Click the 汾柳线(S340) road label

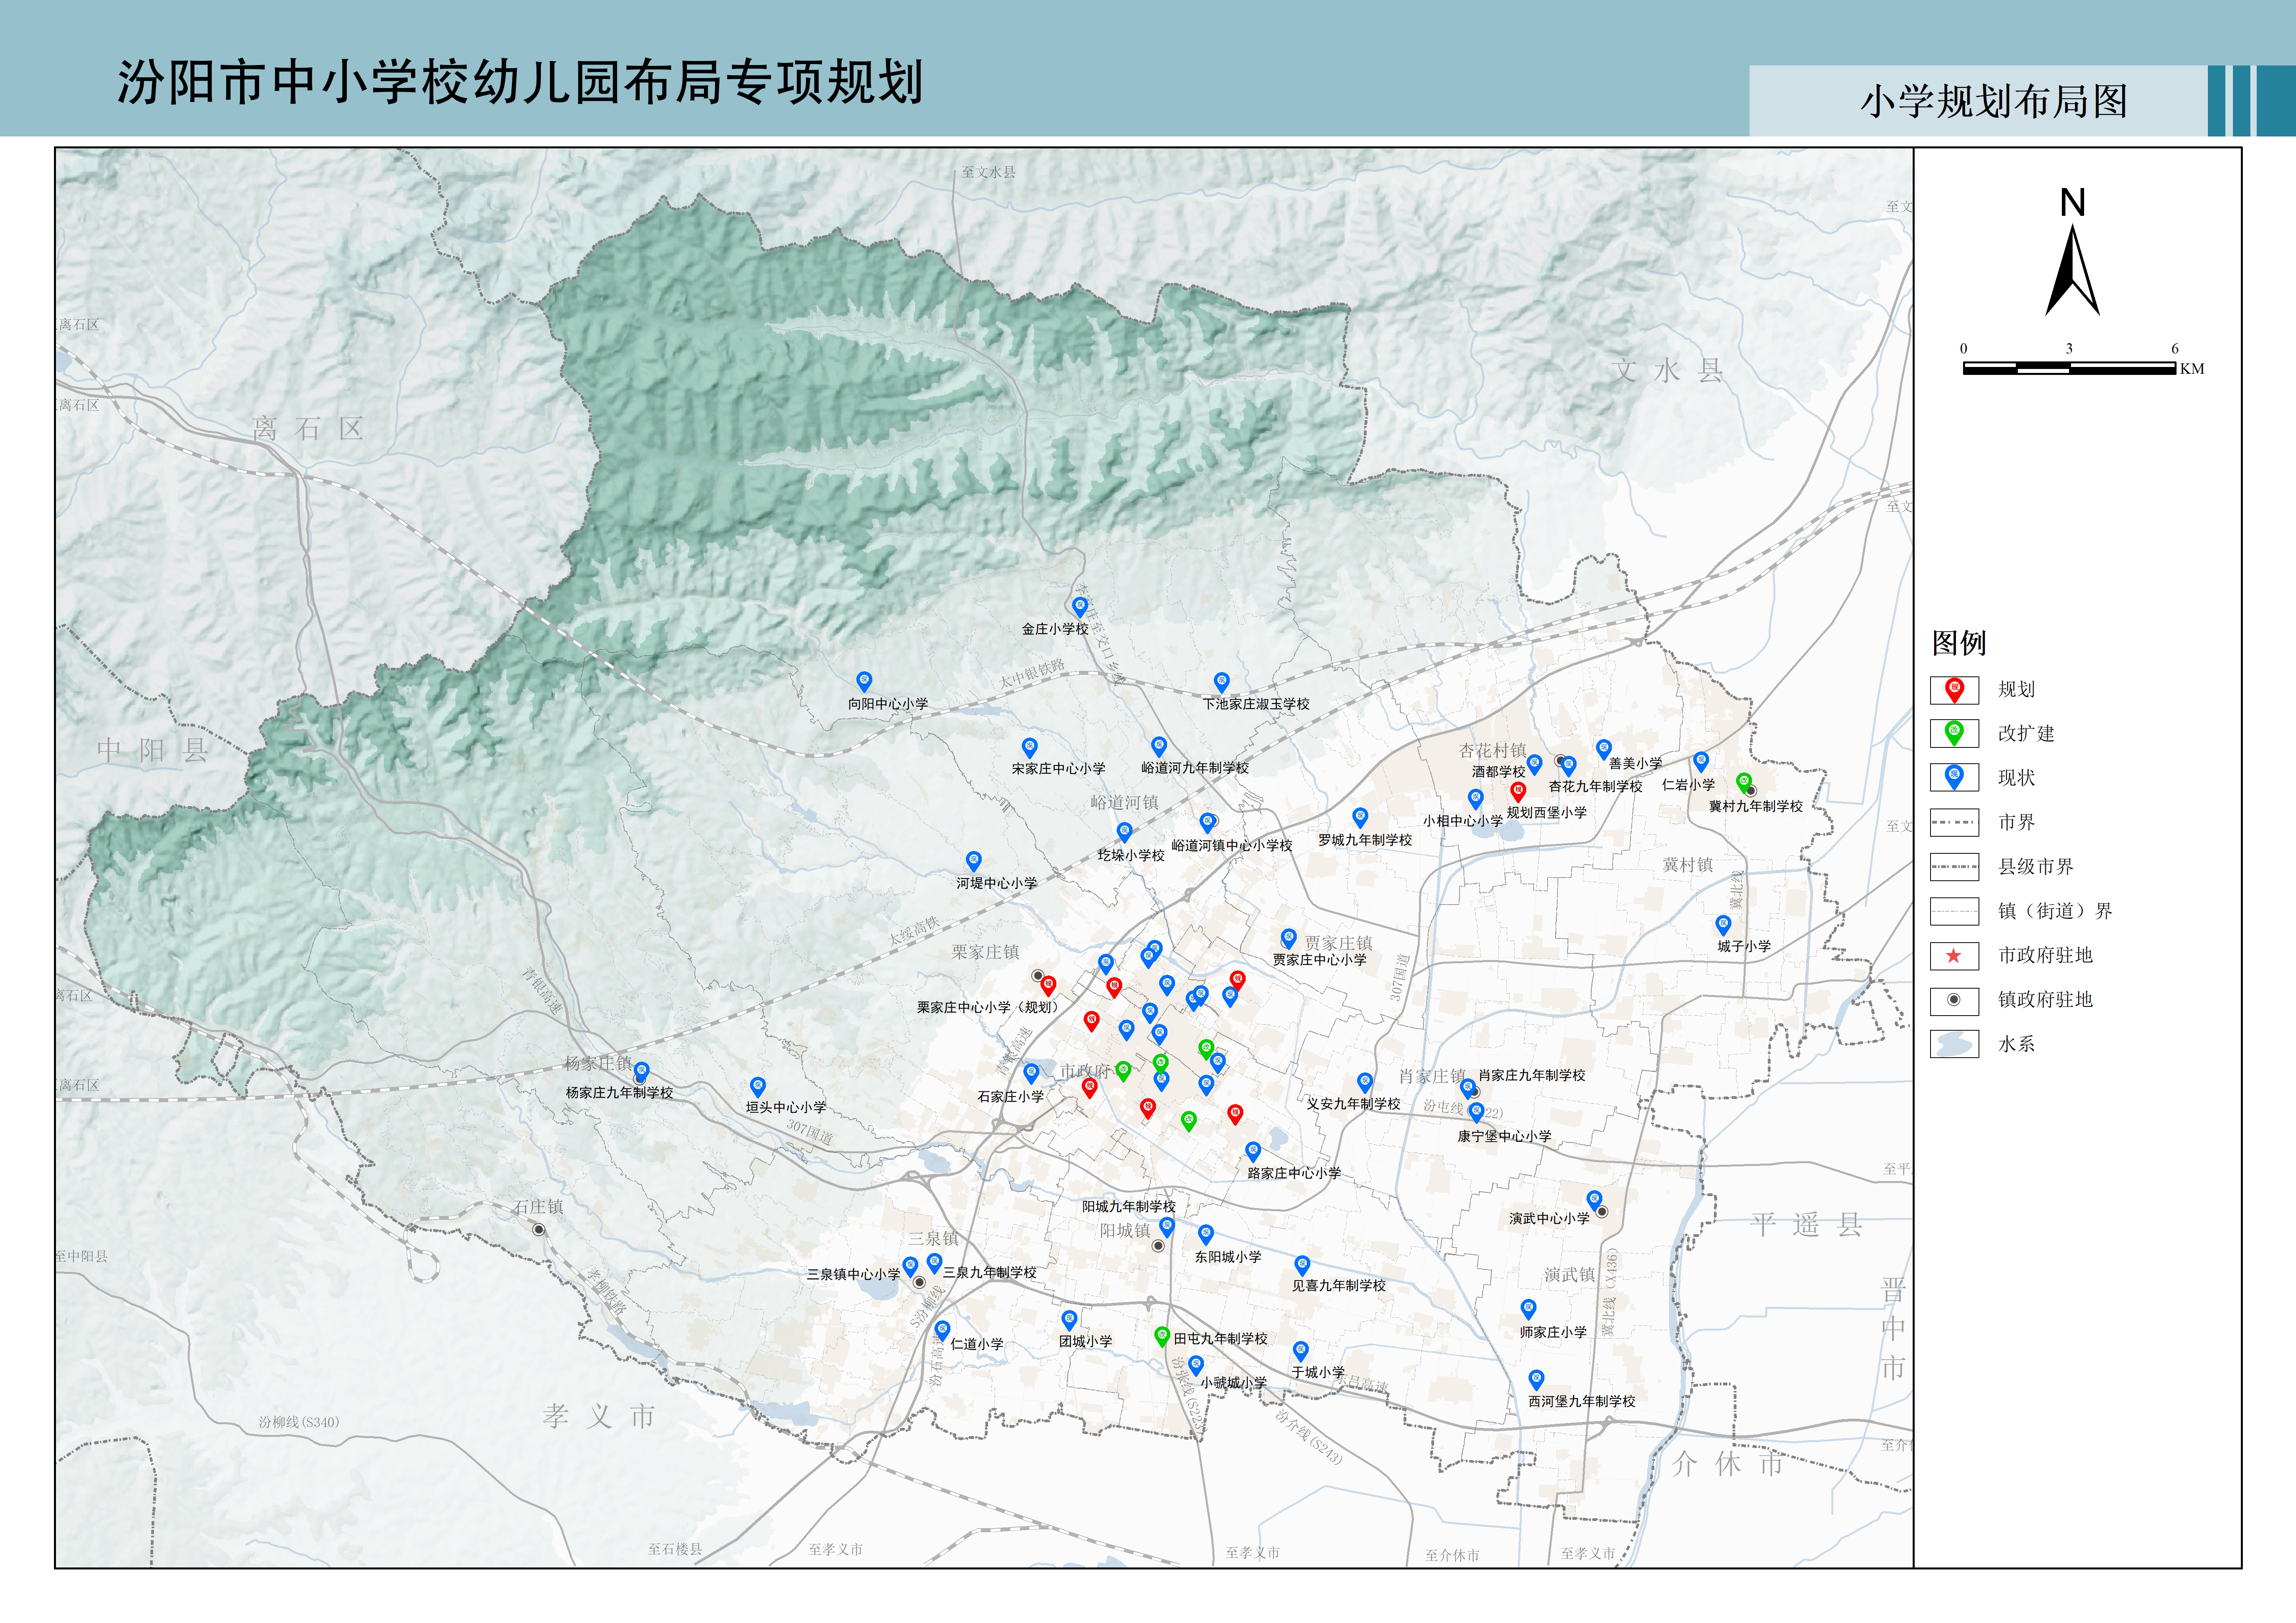point(299,1422)
